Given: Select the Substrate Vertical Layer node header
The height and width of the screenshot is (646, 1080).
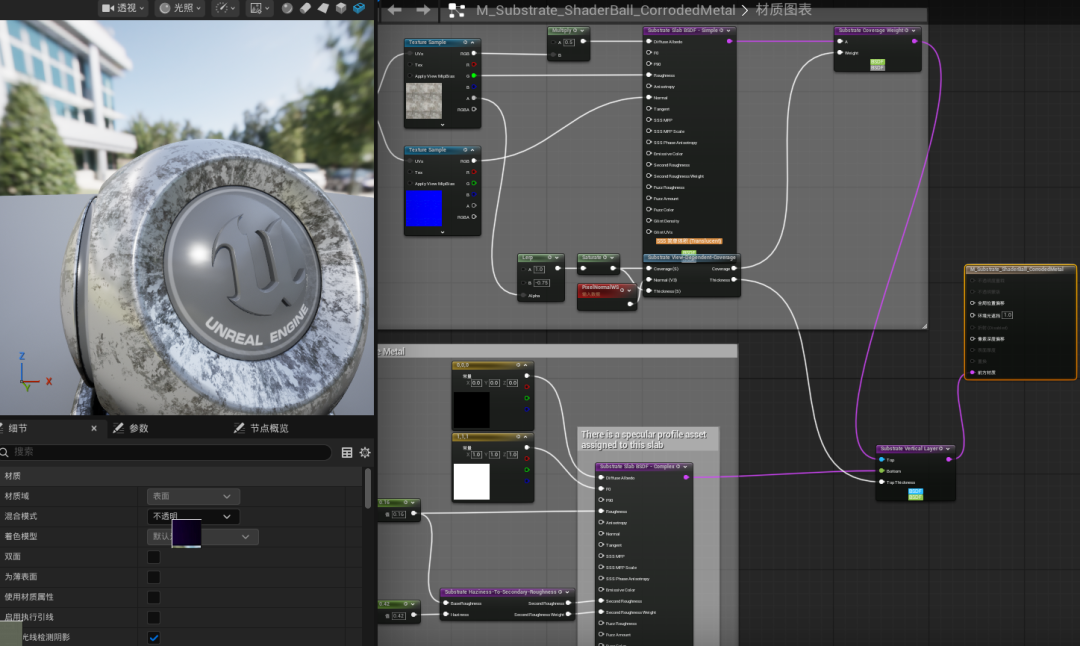Looking at the screenshot, I should tap(915, 448).
